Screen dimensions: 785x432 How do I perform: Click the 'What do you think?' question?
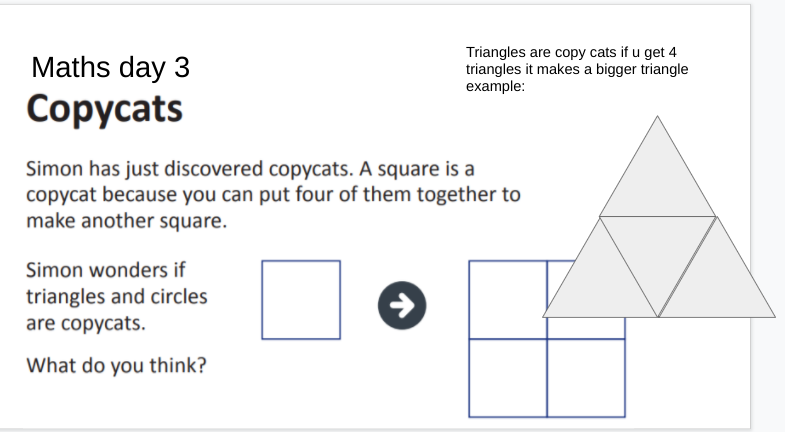point(116,365)
